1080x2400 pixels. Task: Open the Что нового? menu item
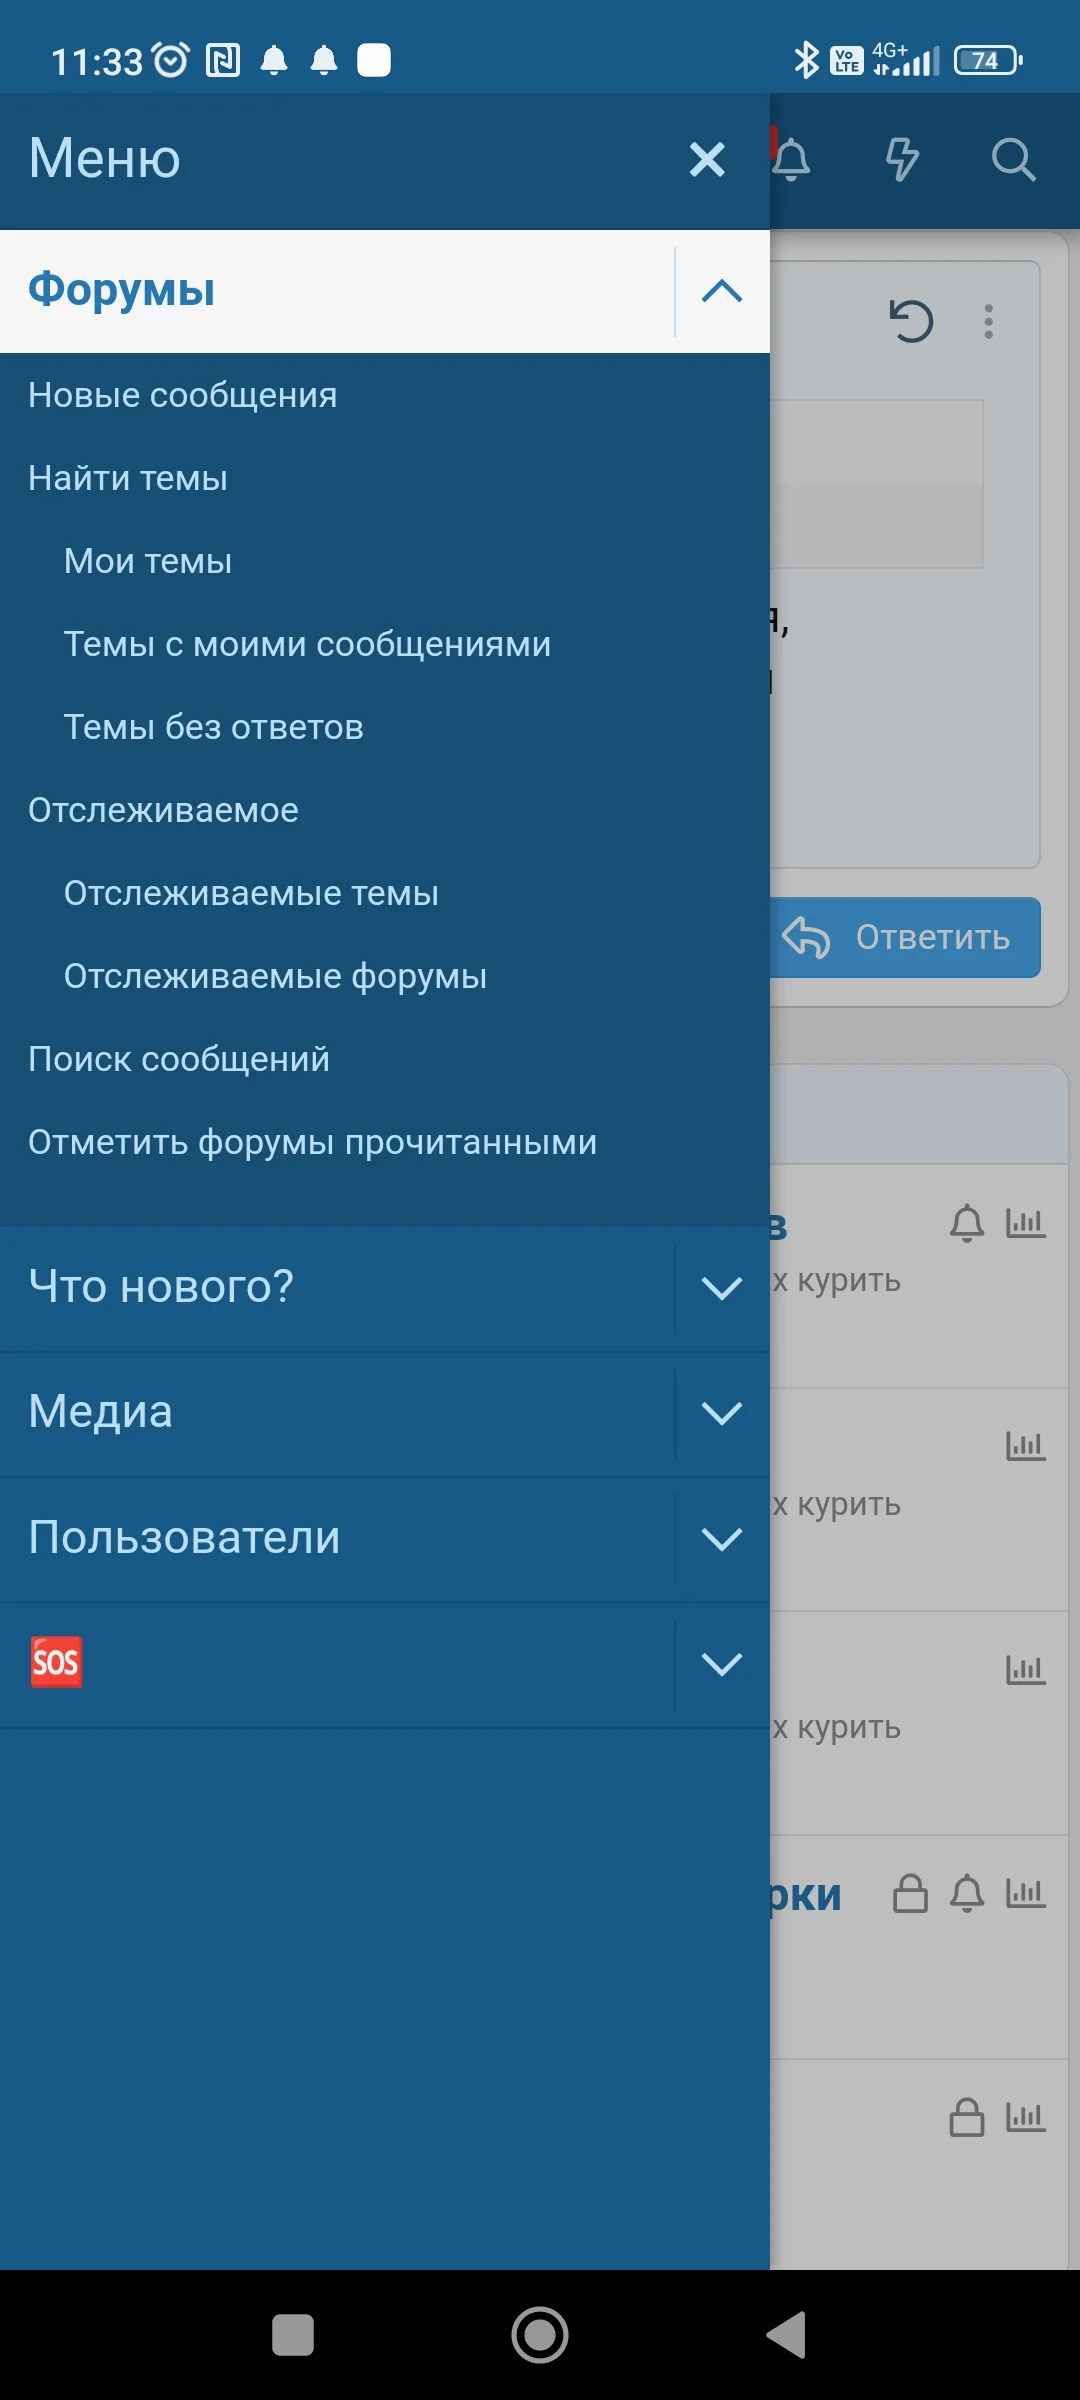coord(161,1286)
